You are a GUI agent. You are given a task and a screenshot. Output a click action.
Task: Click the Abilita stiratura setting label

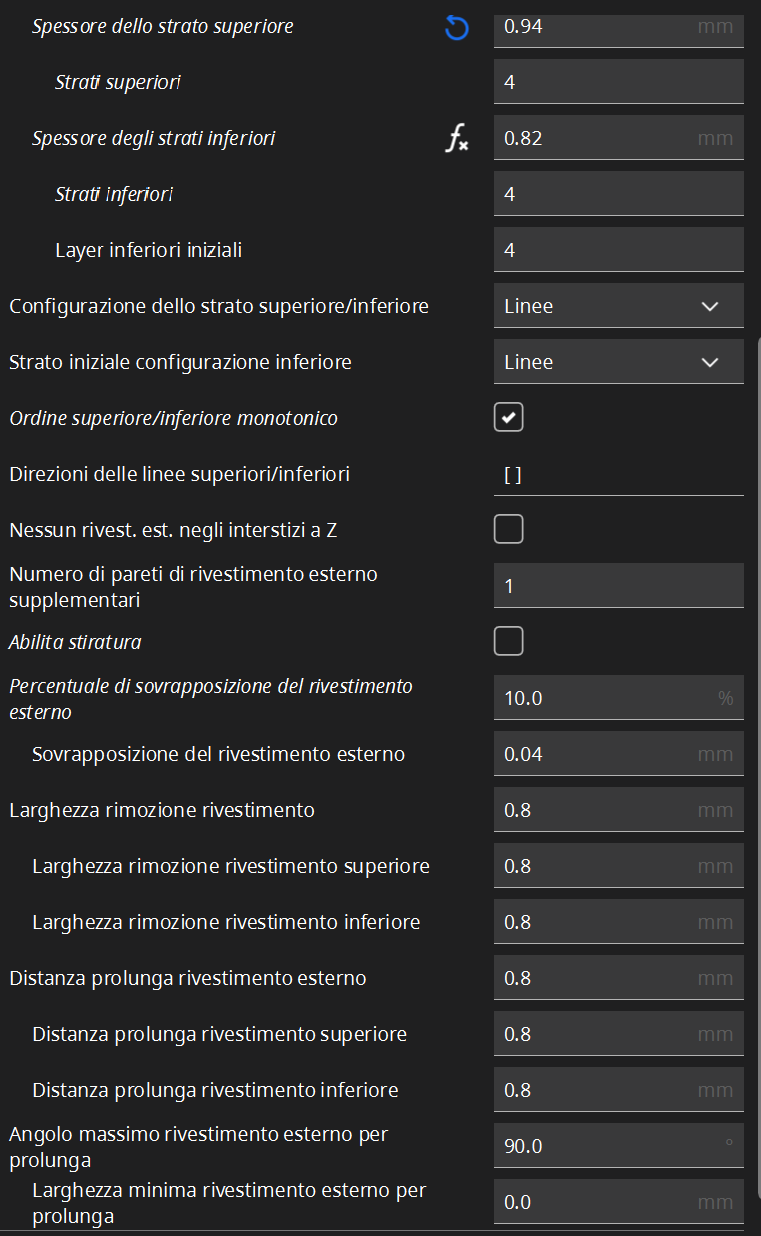click(x=75, y=642)
